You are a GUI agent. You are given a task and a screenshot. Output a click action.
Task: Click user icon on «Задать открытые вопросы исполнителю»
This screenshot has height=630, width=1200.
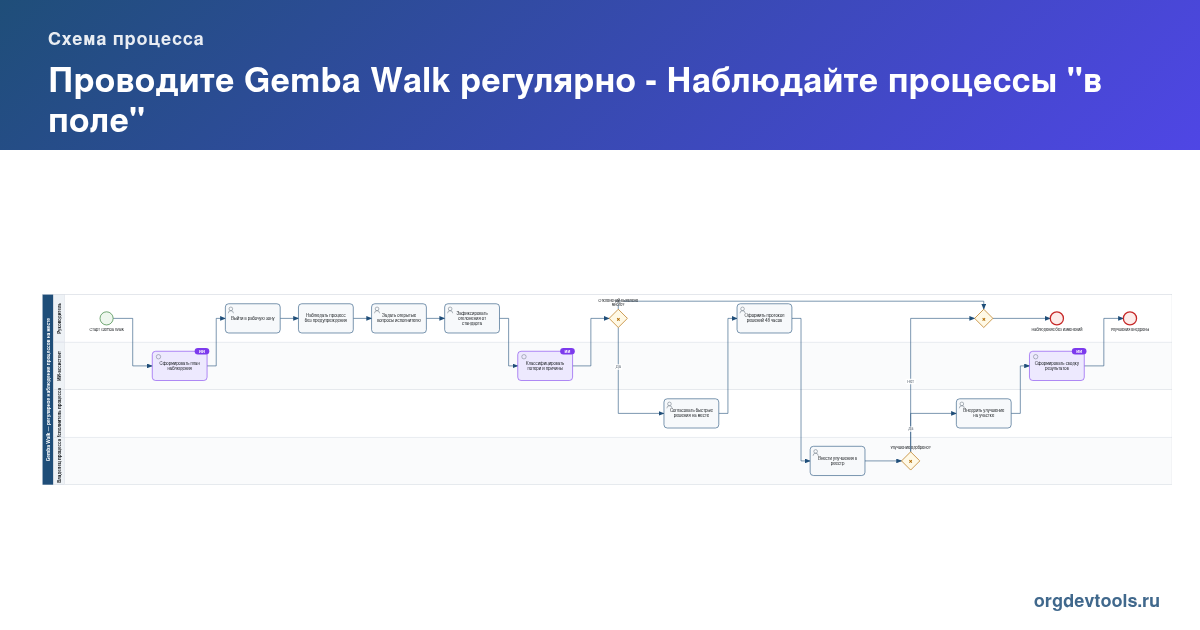click(377, 309)
